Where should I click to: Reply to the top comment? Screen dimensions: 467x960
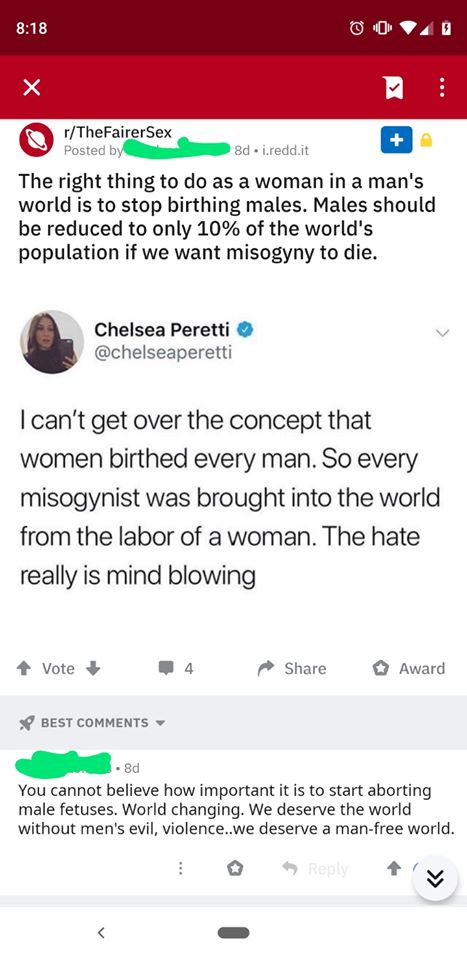pyautogui.click(x=315, y=869)
